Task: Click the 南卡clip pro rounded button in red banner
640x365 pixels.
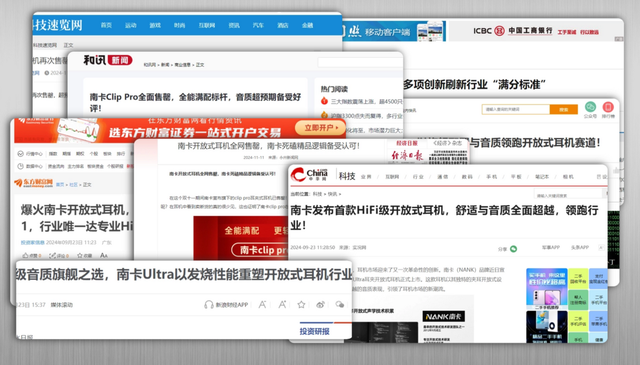Action: pos(260,250)
